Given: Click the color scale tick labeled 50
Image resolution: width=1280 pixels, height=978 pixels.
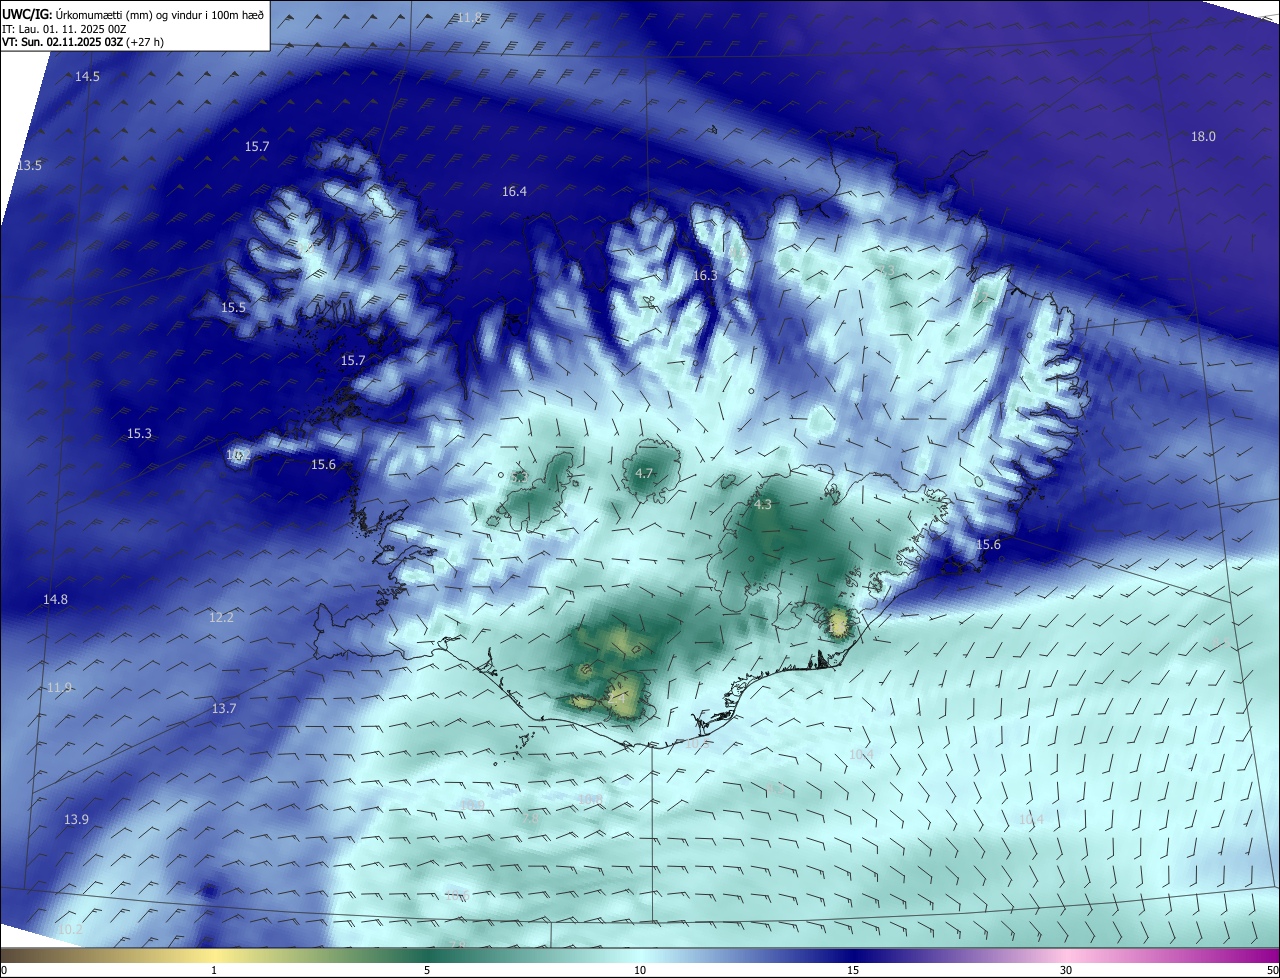Looking at the screenshot, I should (1272, 971).
